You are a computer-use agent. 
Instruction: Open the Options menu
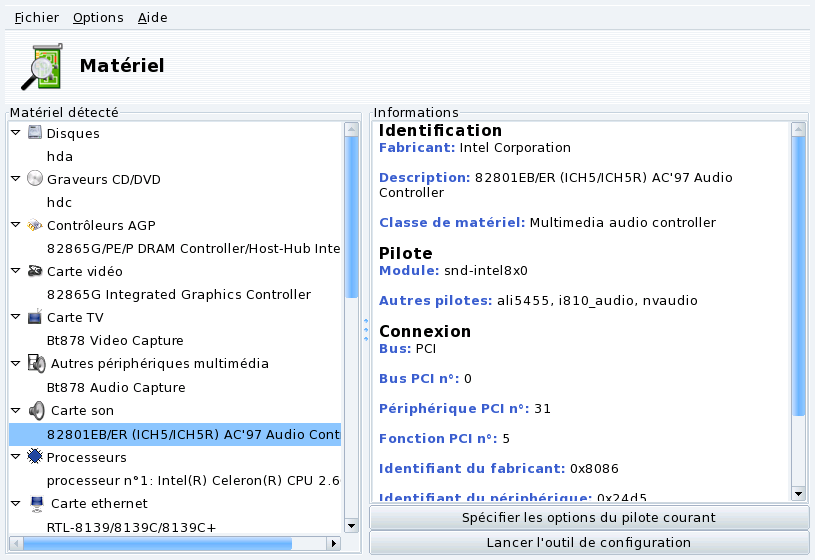(98, 18)
